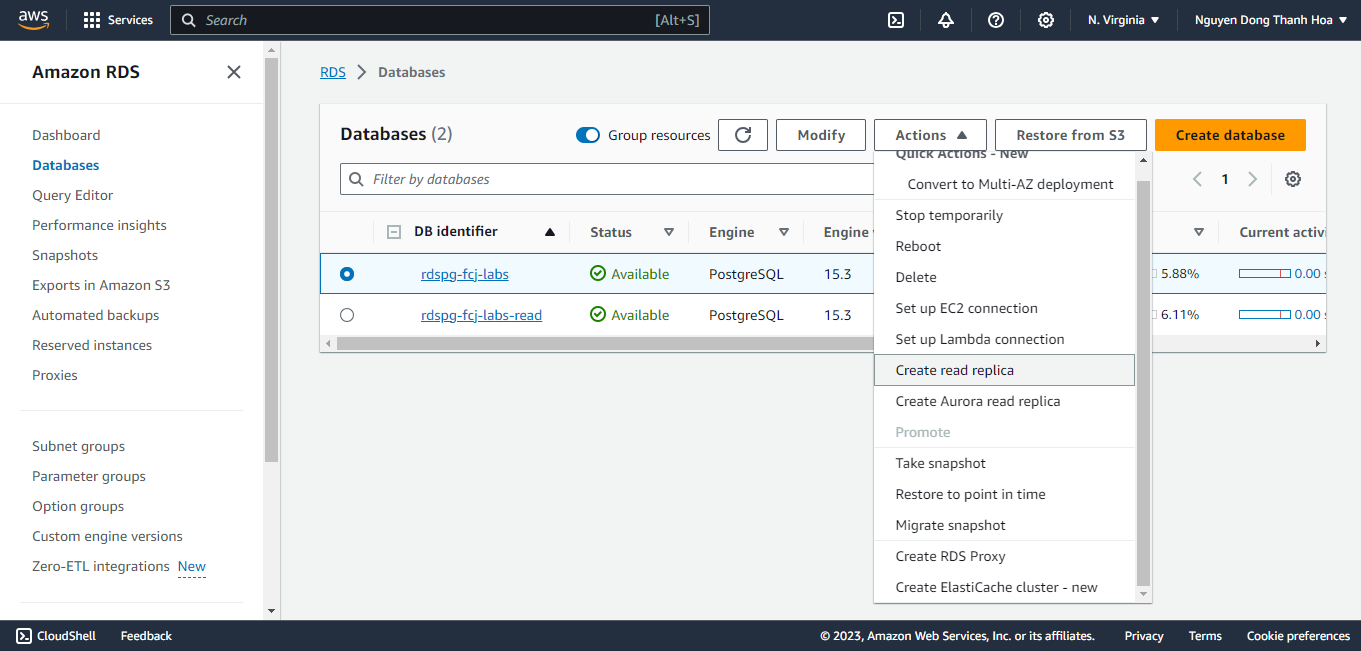Open Parameter groups in sidebar

click(x=89, y=476)
